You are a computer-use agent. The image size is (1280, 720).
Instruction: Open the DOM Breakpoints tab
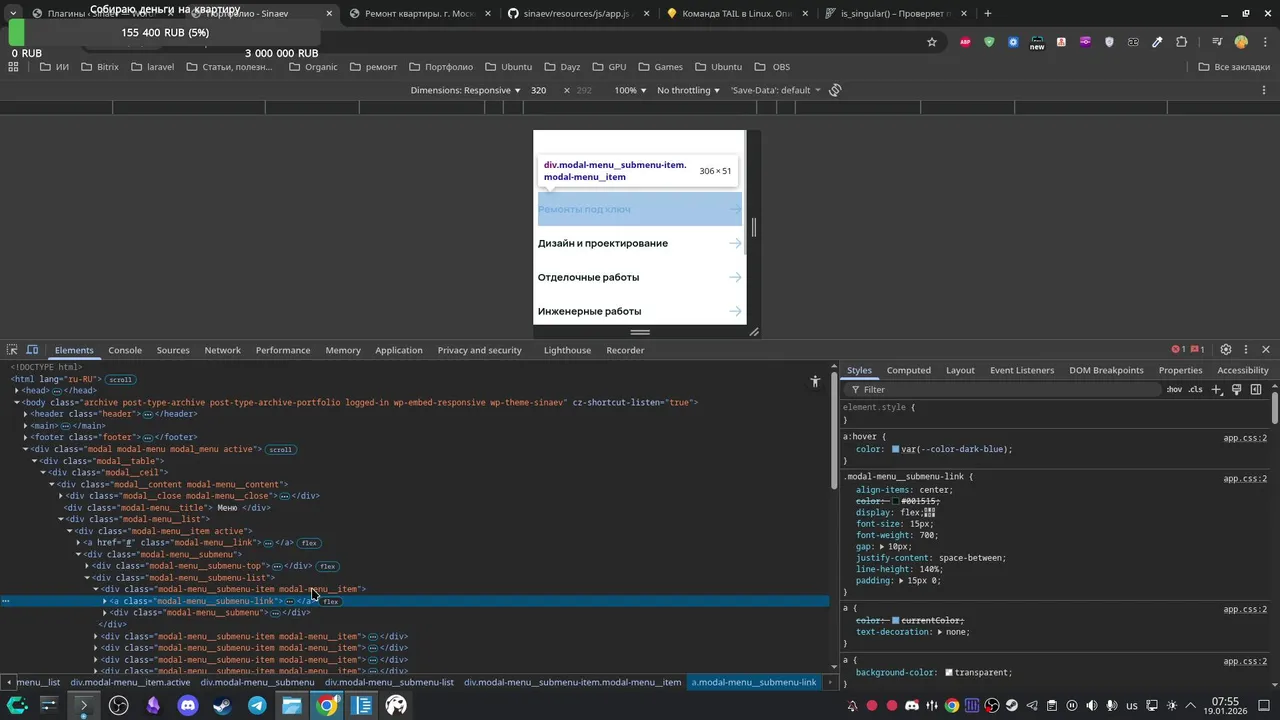pos(1106,370)
